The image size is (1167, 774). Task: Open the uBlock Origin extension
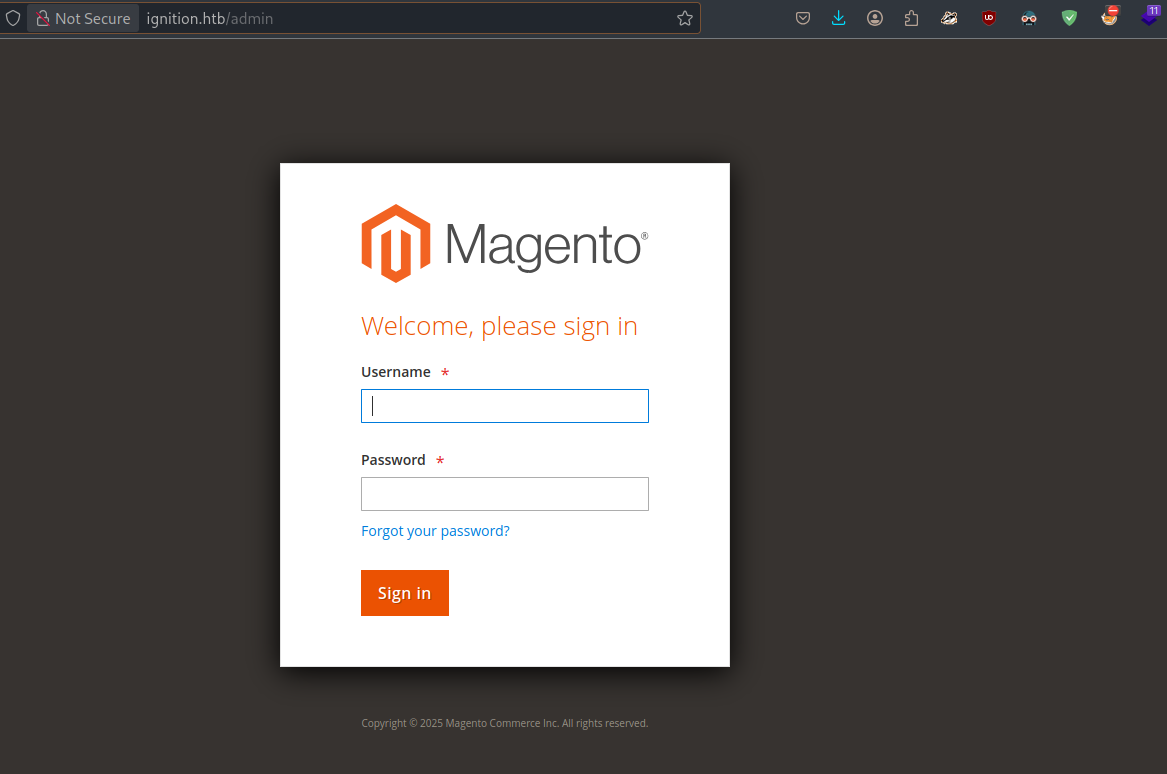click(x=988, y=18)
